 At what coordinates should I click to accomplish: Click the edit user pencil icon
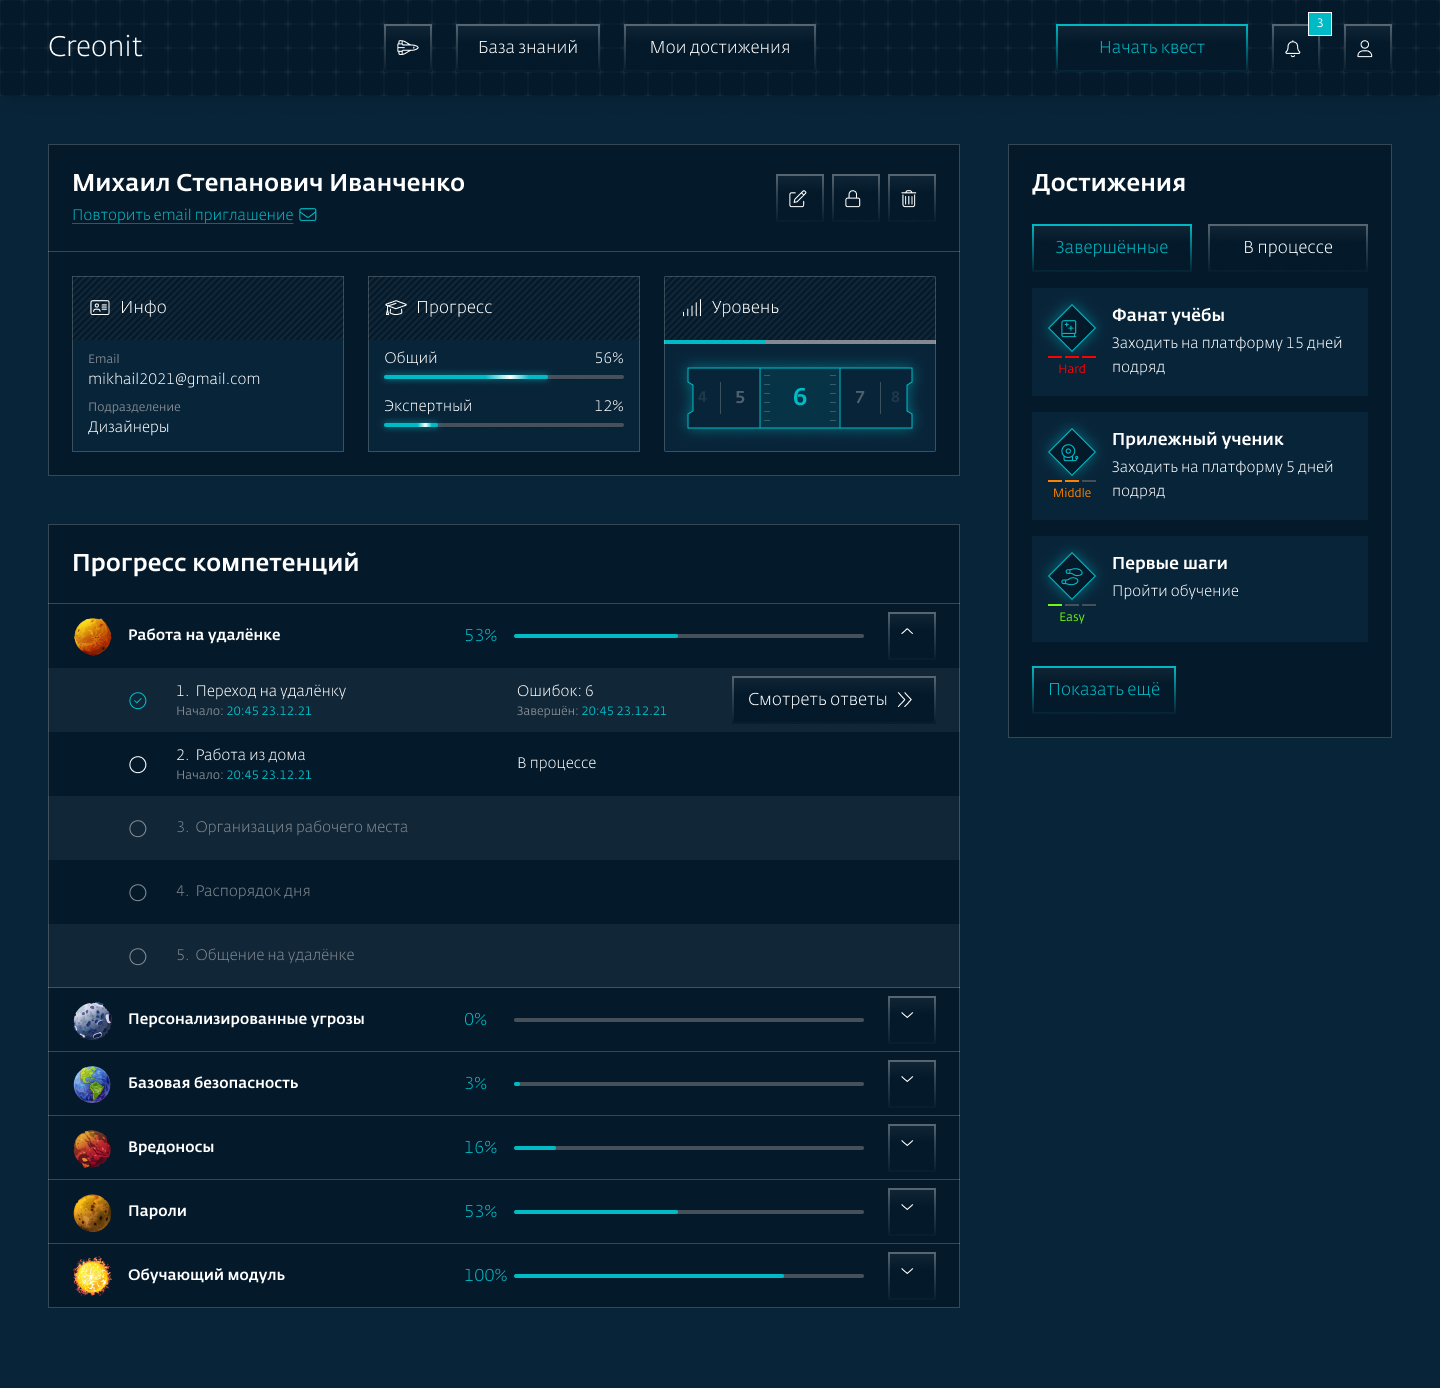[798, 198]
